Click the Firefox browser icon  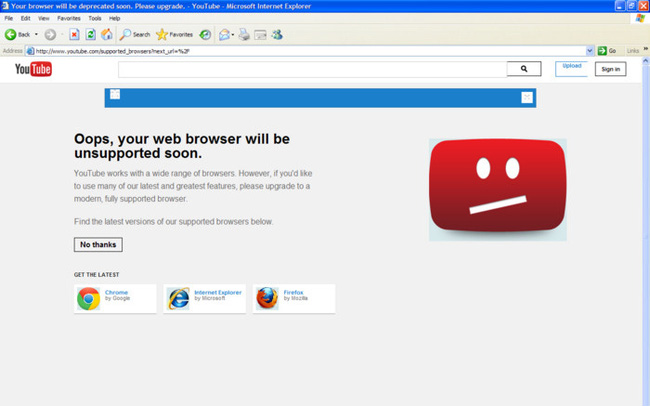pyautogui.click(x=267, y=299)
